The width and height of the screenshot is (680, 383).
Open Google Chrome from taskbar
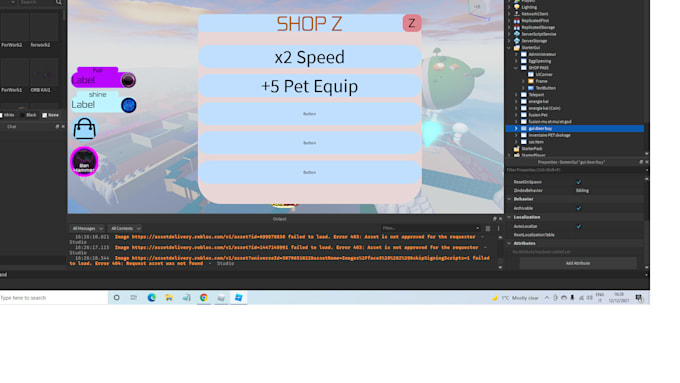203,298
